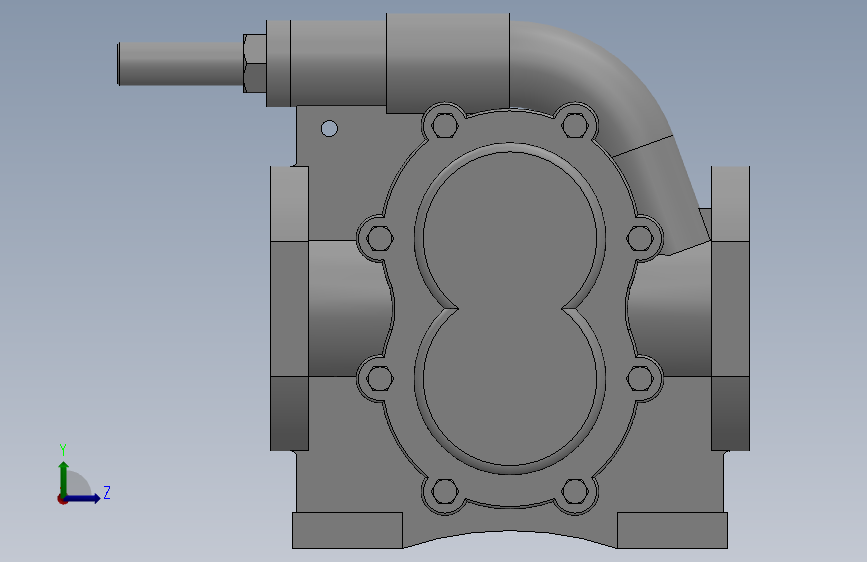Select the hex nut on the protruding shaft
The width and height of the screenshot is (867, 562).
(x=254, y=63)
